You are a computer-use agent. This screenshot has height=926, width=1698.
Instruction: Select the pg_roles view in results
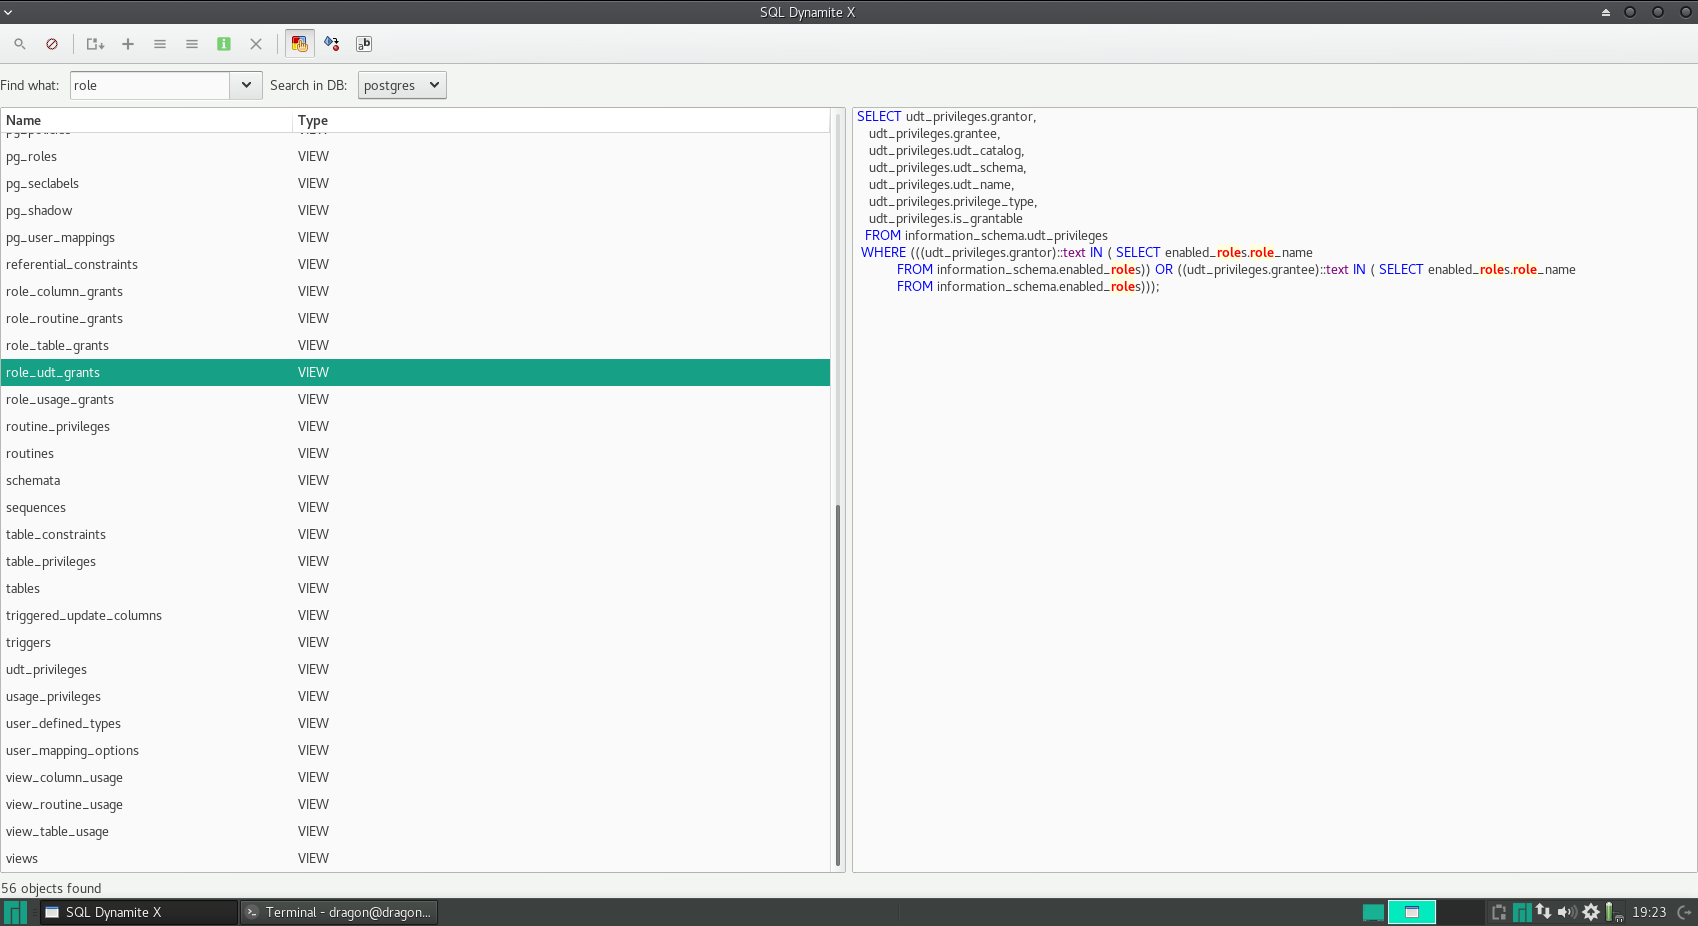tap(32, 157)
